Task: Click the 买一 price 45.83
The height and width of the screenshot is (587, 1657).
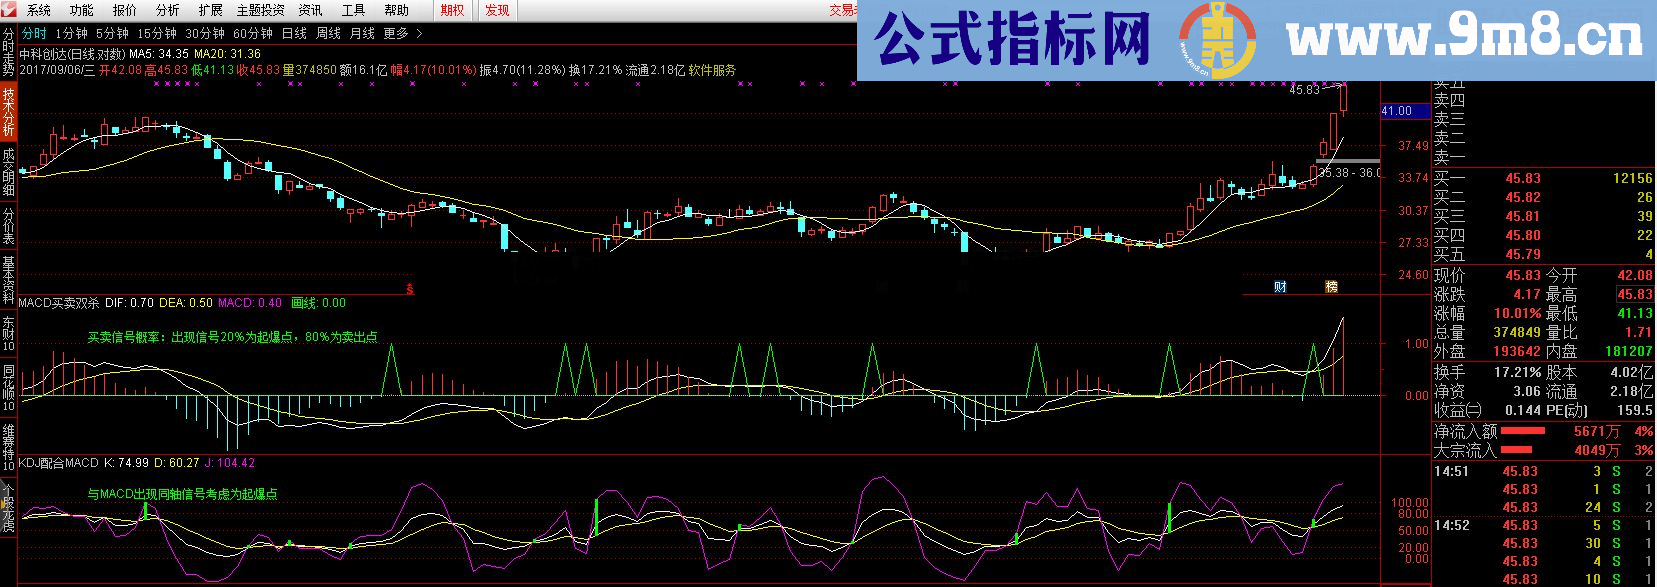Action: click(1523, 178)
